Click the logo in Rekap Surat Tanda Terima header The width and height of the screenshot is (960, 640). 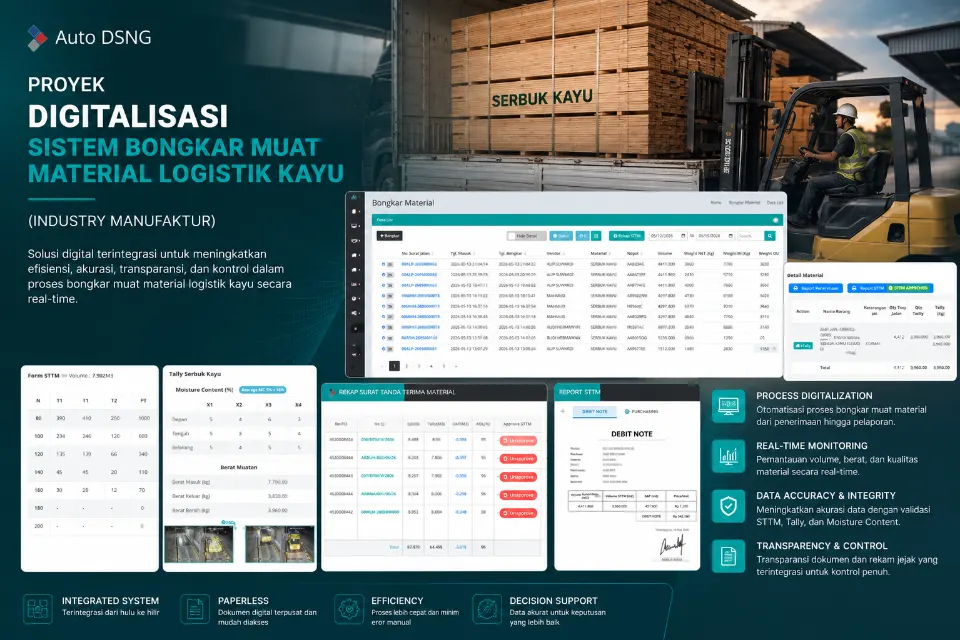pos(332,392)
